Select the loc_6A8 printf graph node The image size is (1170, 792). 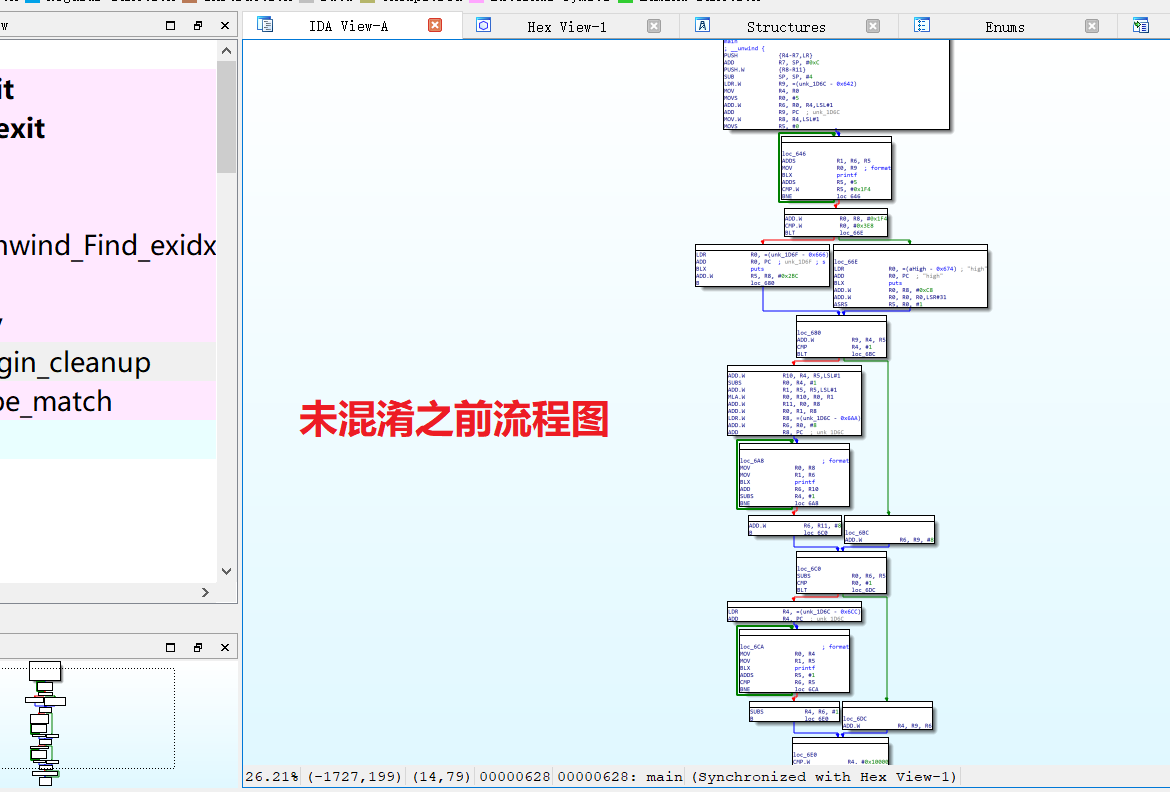point(794,475)
